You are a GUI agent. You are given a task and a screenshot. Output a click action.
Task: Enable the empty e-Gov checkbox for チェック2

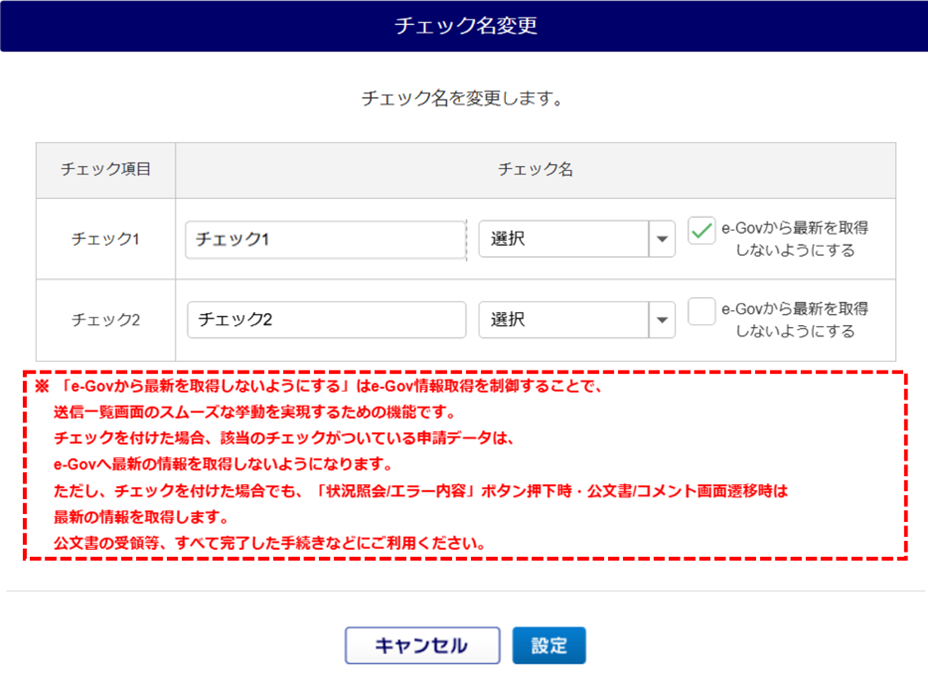point(701,311)
